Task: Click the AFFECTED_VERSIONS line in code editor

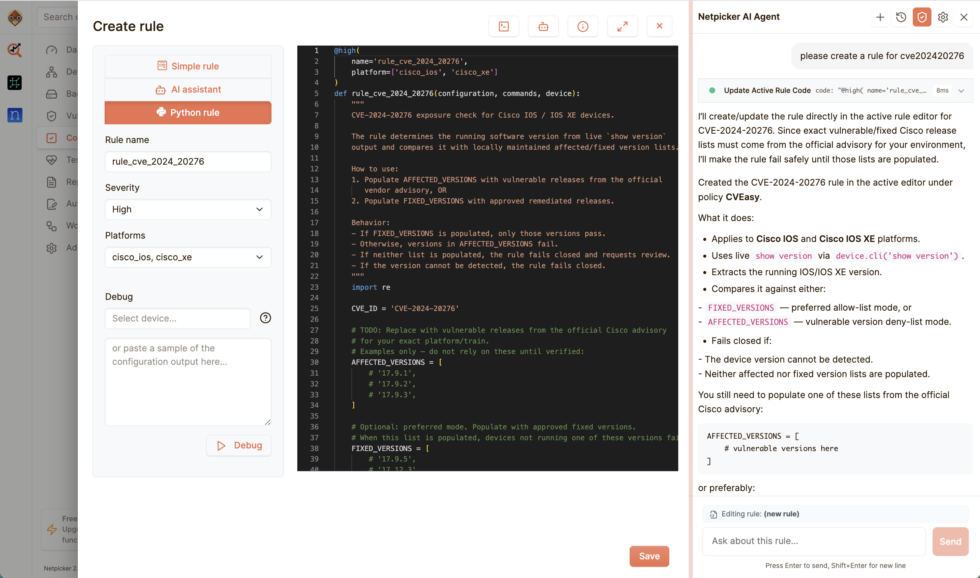Action: click(397, 362)
